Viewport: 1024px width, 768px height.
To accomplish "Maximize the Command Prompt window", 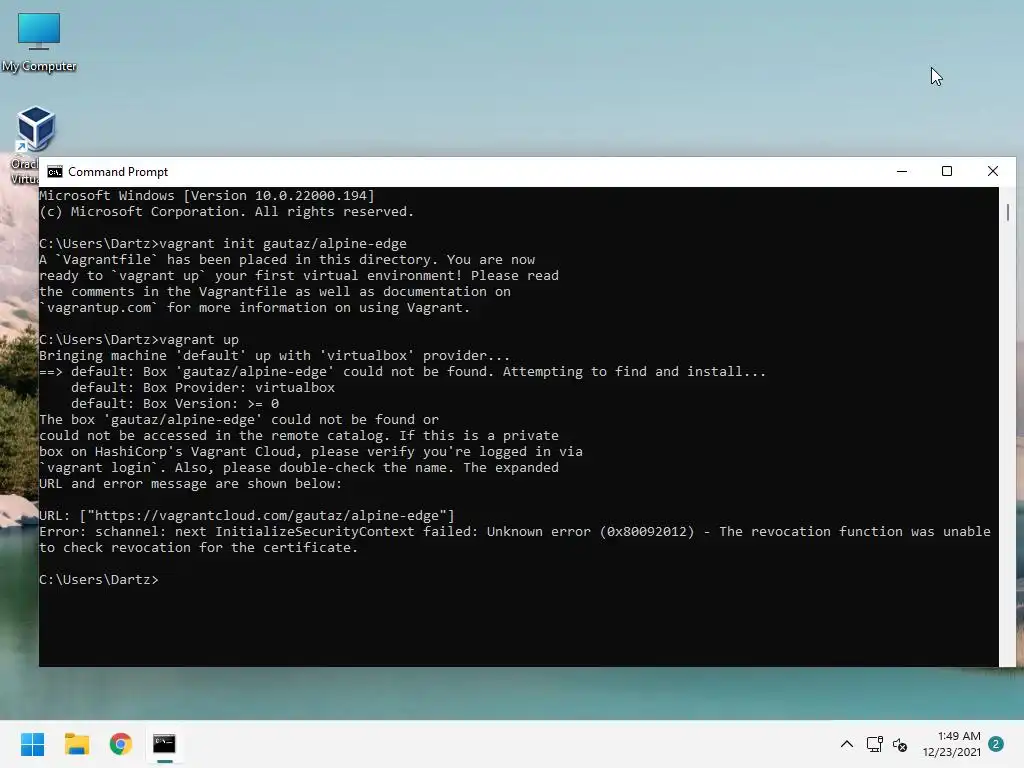I will click(947, 172).
